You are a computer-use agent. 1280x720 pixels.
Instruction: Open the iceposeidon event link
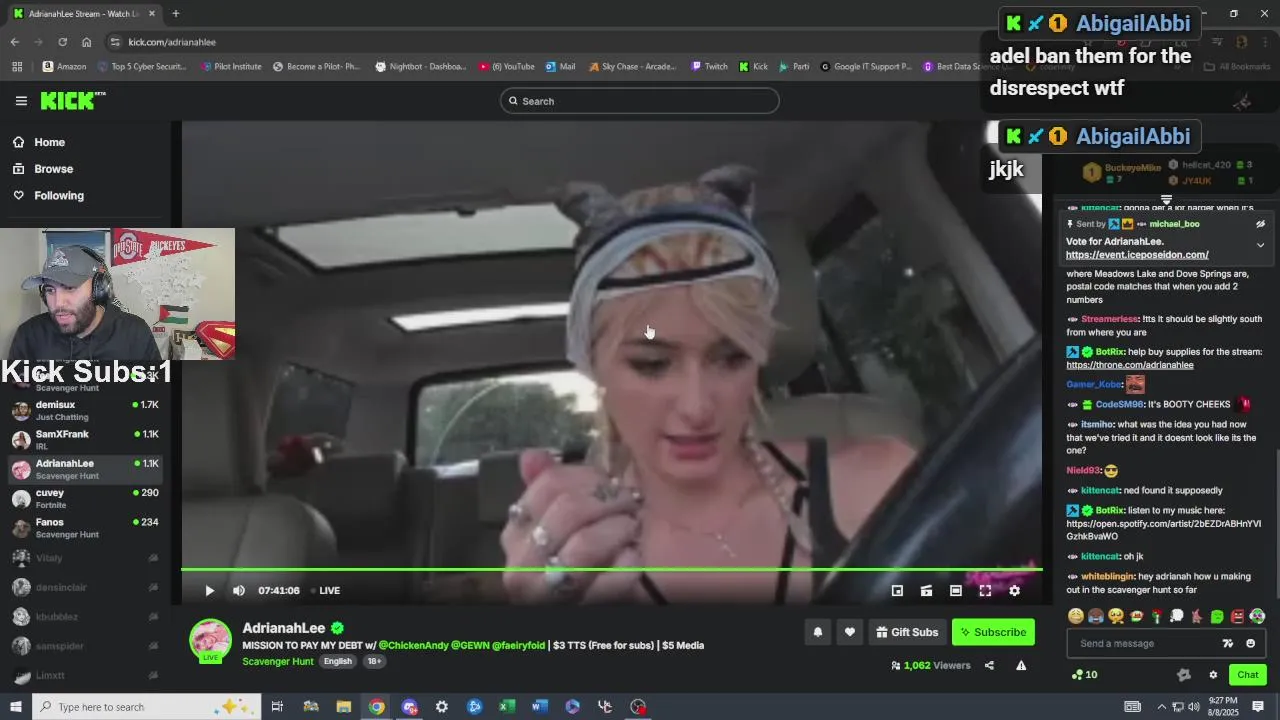pyautogui.click(x=1137, y=255)
